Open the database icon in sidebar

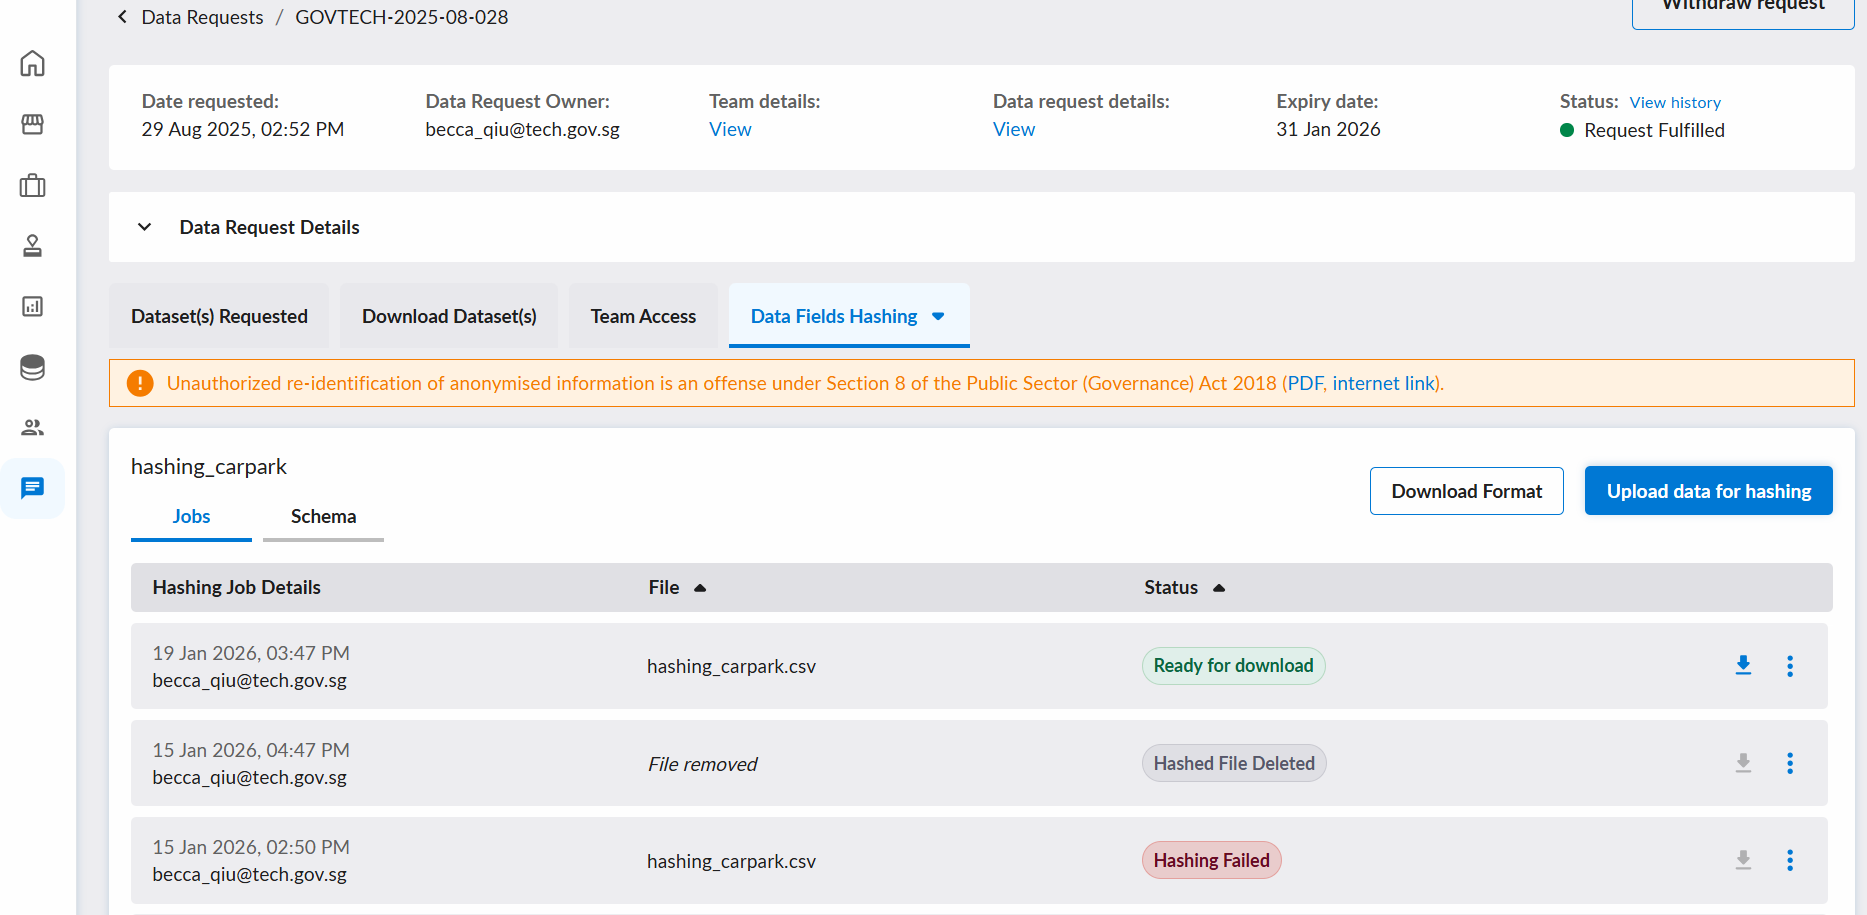click(x=32, y=367)
